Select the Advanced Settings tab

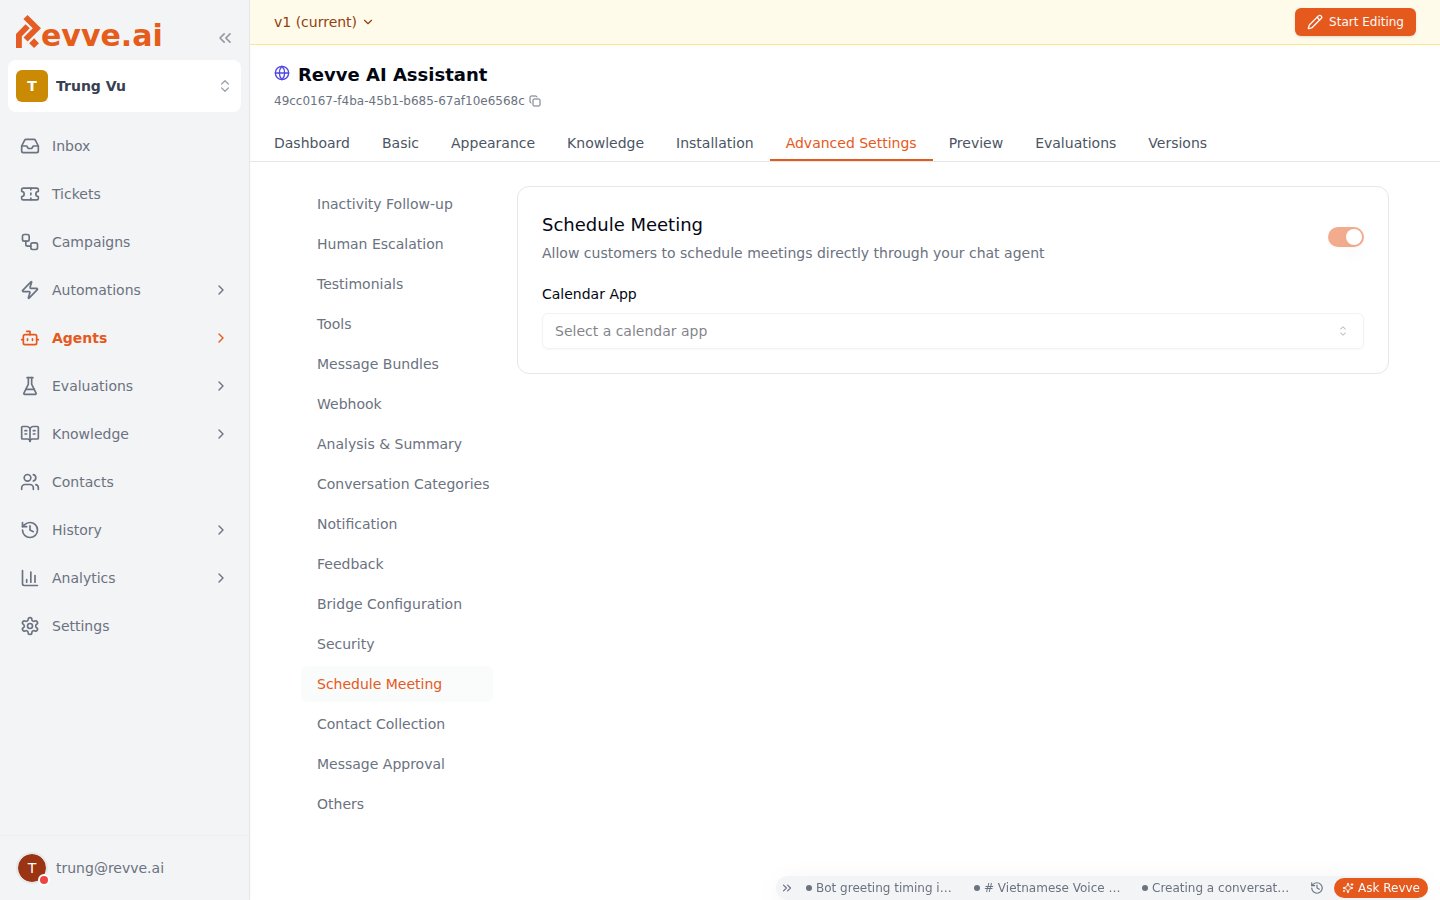tap(851, 143)
